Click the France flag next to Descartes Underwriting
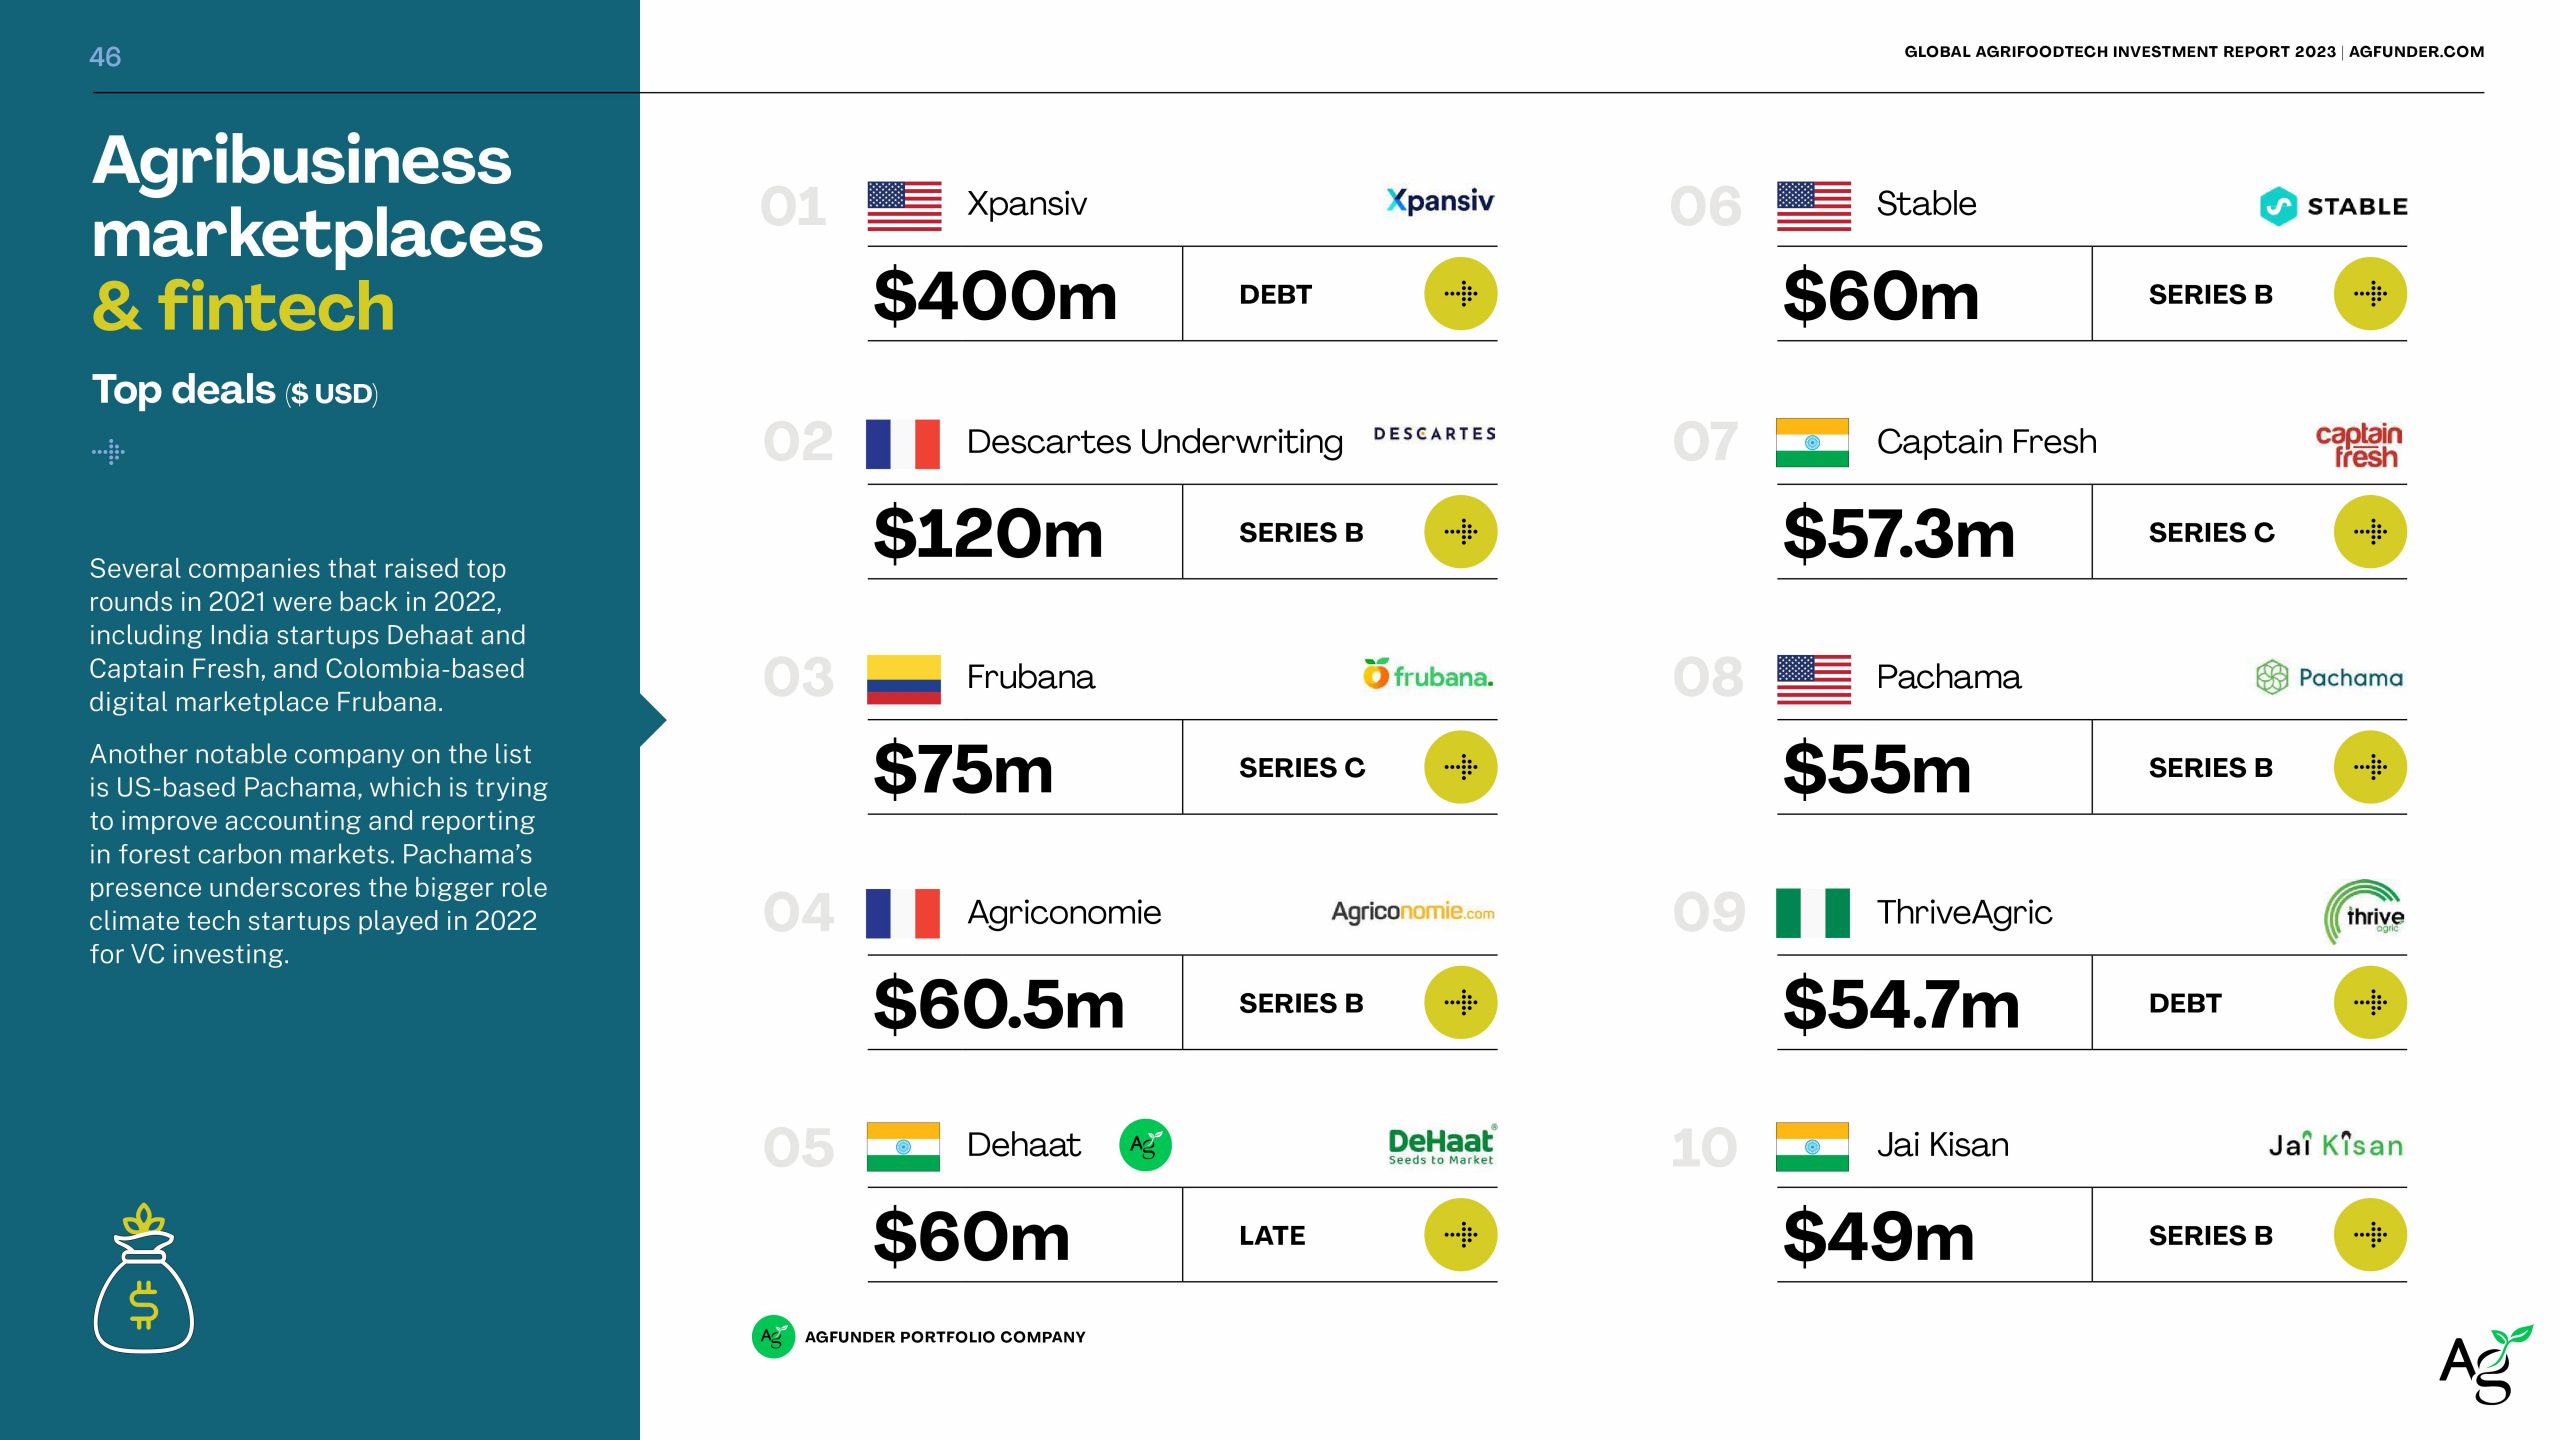The width and height of the screenshot is (2560, 1440). [903, 444]
